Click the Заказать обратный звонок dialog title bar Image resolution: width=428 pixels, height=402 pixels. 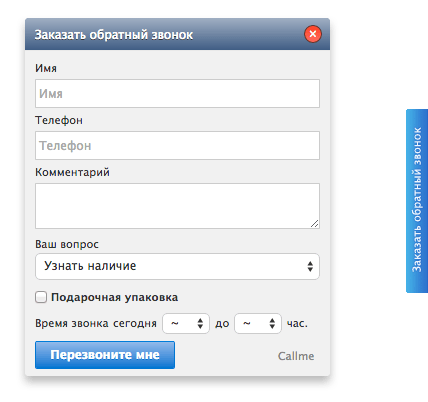[x=177, y=34]
